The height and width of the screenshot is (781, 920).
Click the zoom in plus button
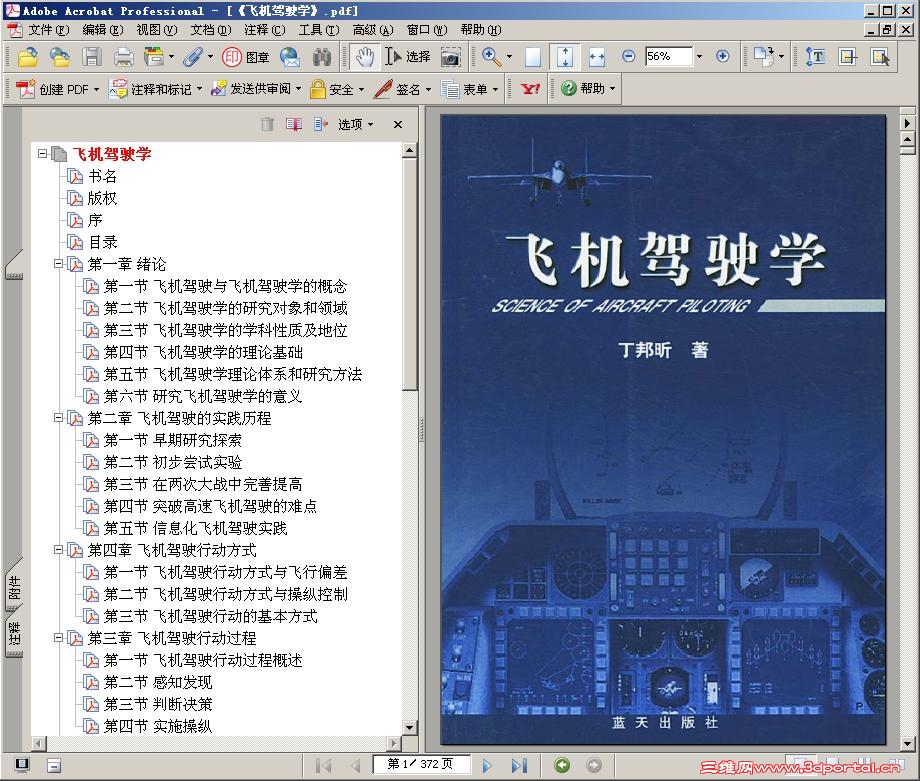point(723,56)
